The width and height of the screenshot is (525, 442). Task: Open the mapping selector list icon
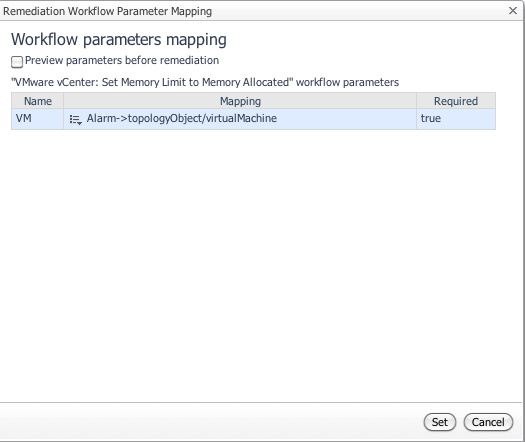(74, 119)
